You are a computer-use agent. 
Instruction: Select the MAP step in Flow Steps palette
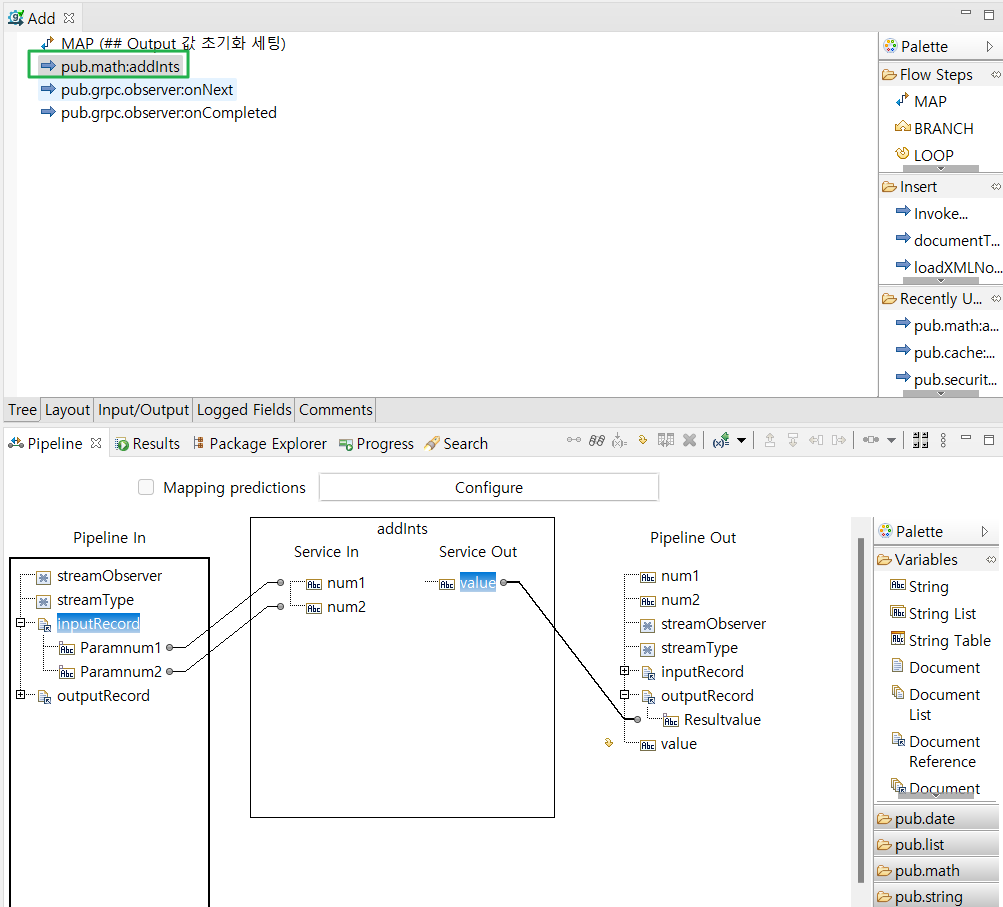point(929,101)
